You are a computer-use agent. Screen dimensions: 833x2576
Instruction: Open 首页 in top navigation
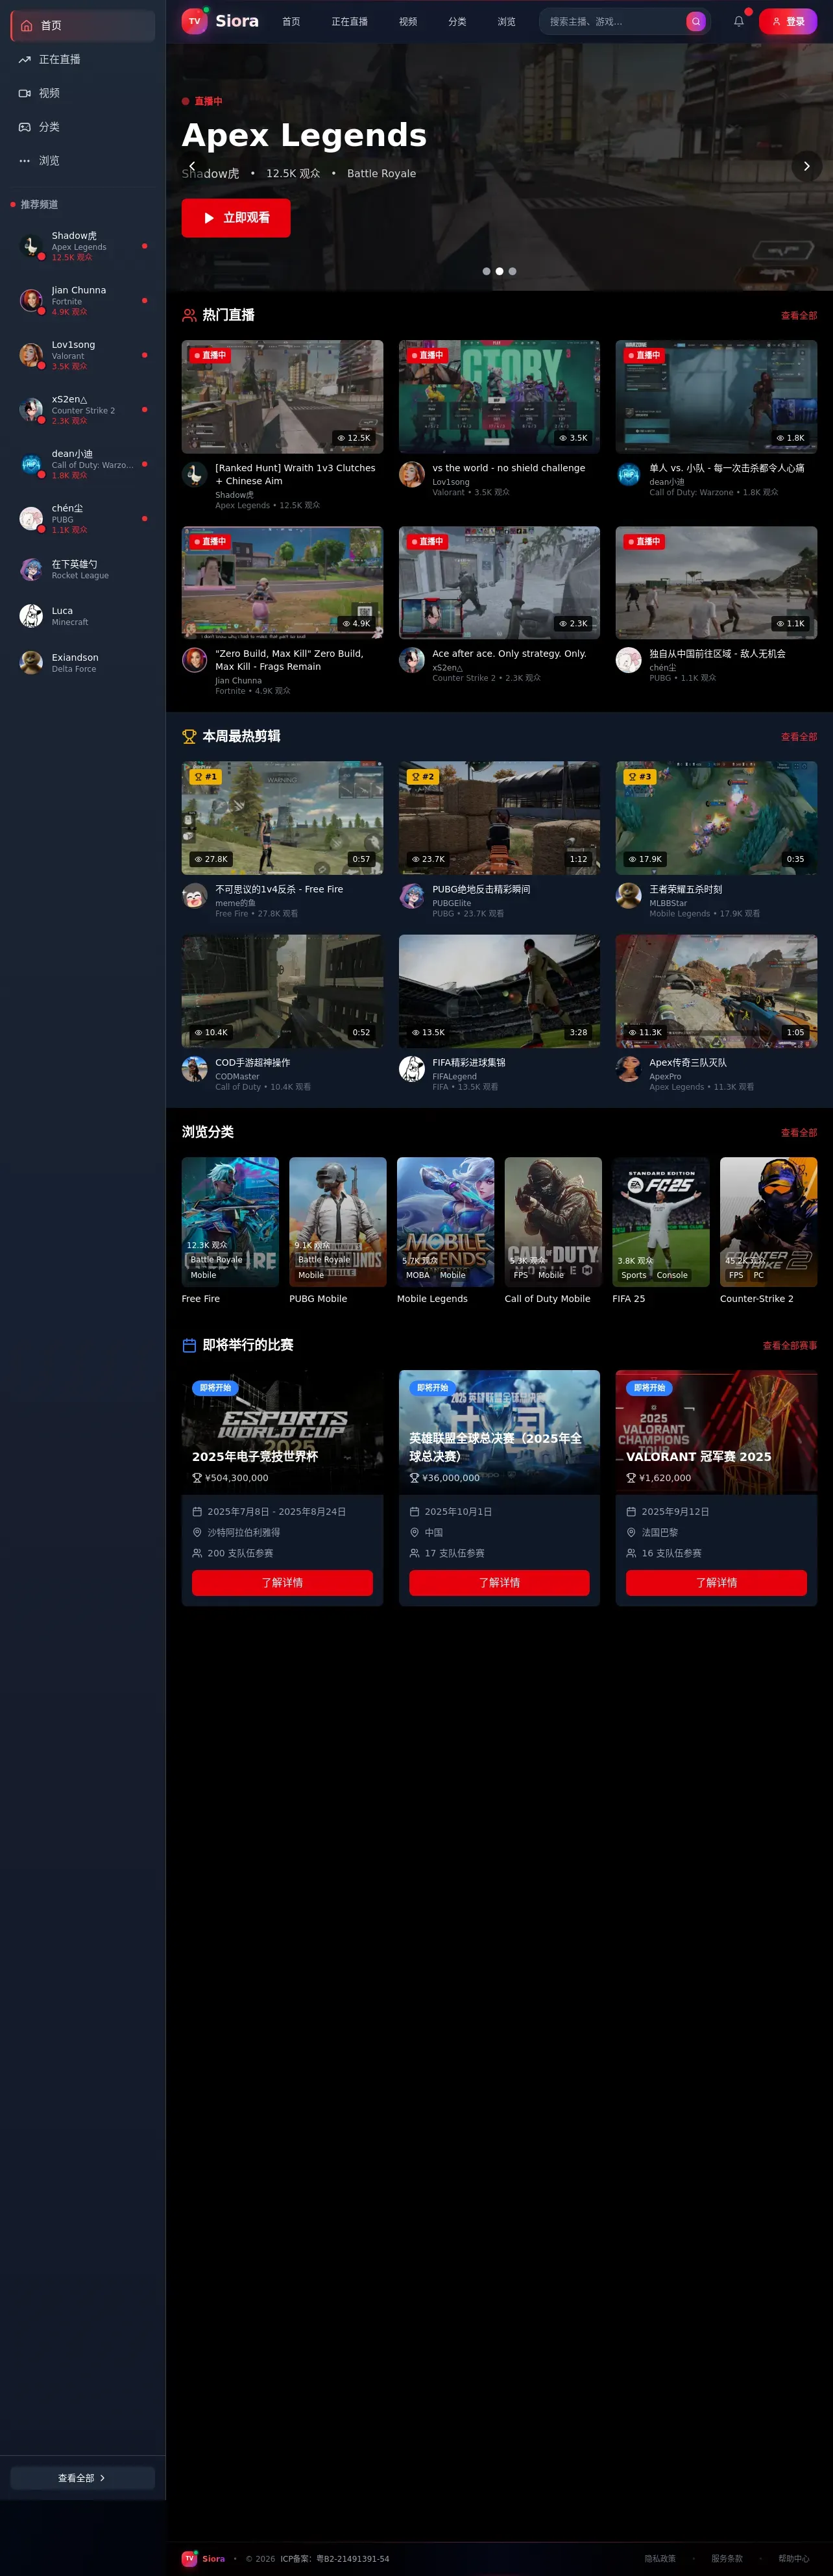(291, 22)
